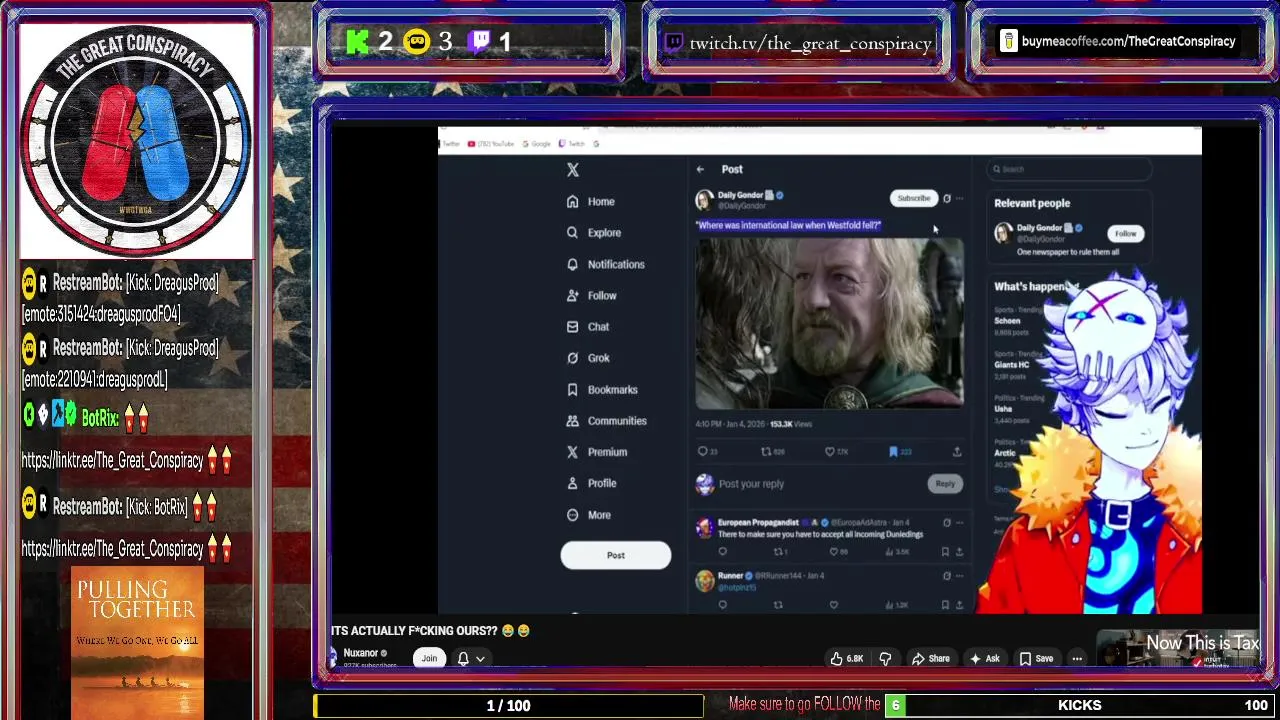The width and height of the screenshot is (1280, 720).
Task: Subscribe to Daily Gondor
Action: (x=913, y=198)
